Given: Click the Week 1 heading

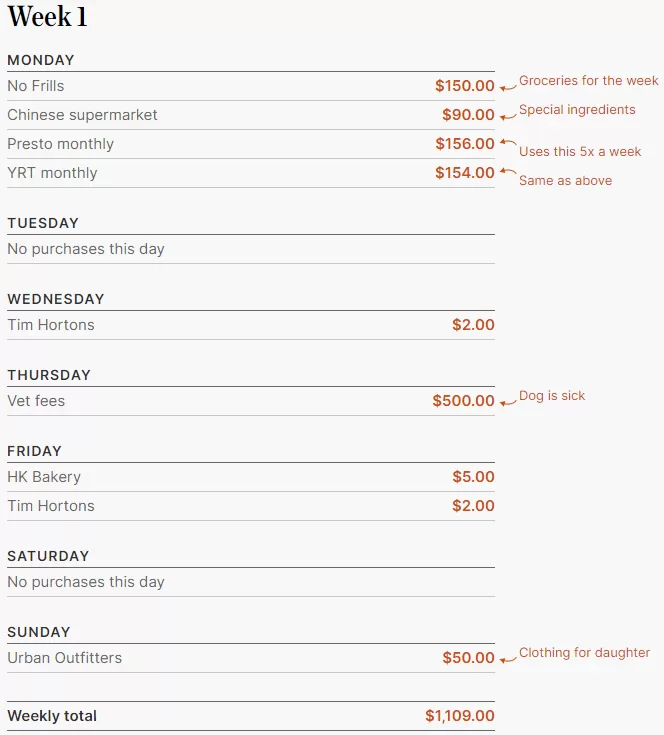Looking at the screenshot, I should (x=47, y=17).
